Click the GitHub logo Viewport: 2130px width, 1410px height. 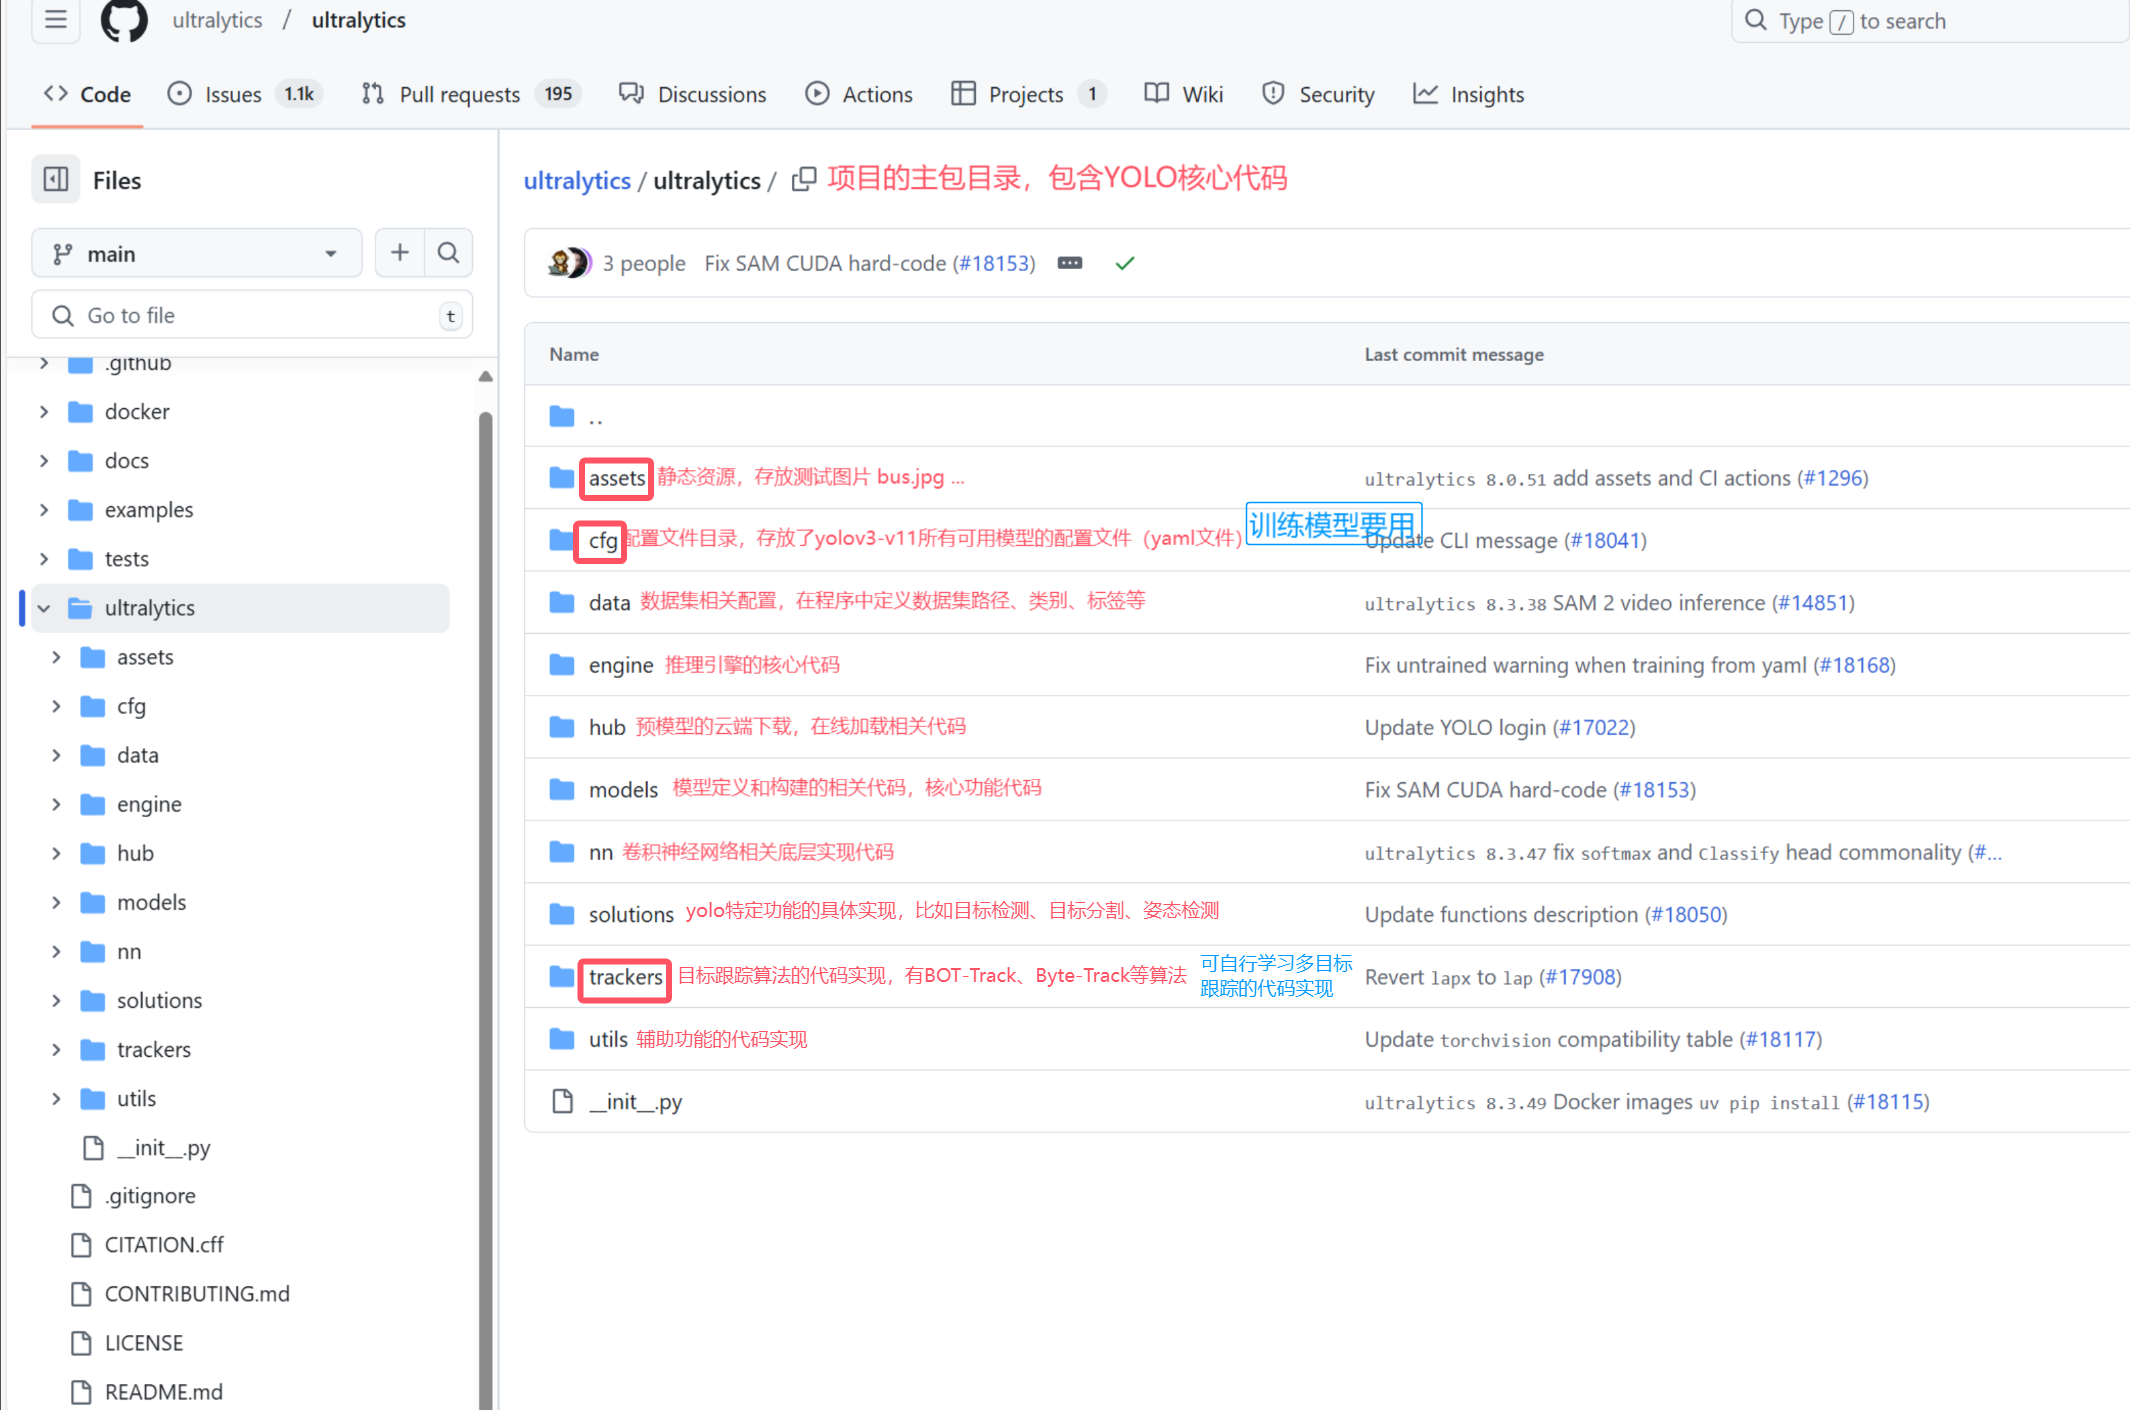[124, 20]
